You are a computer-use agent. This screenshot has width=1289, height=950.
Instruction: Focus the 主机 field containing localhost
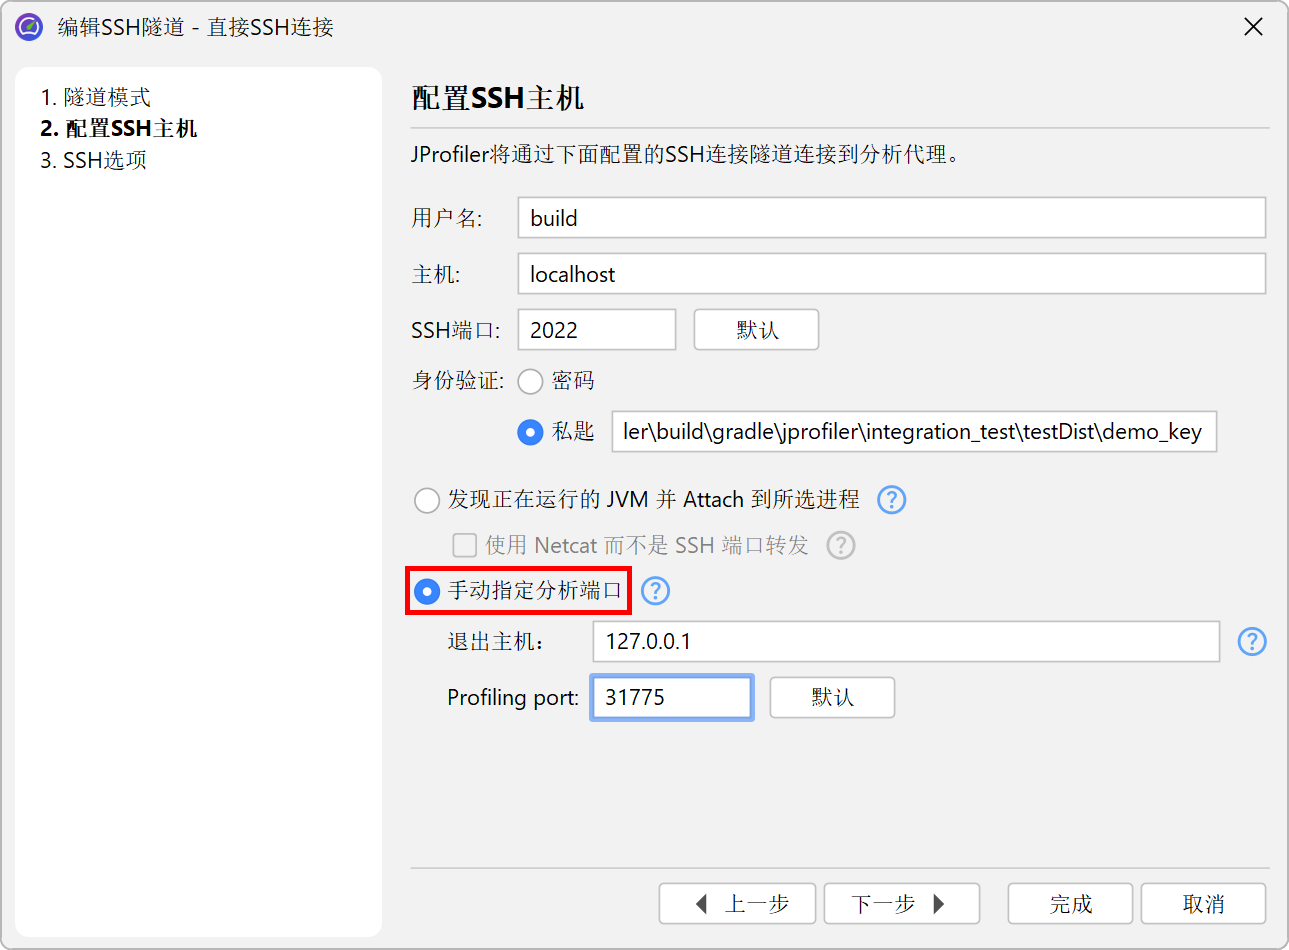point(892,274)
